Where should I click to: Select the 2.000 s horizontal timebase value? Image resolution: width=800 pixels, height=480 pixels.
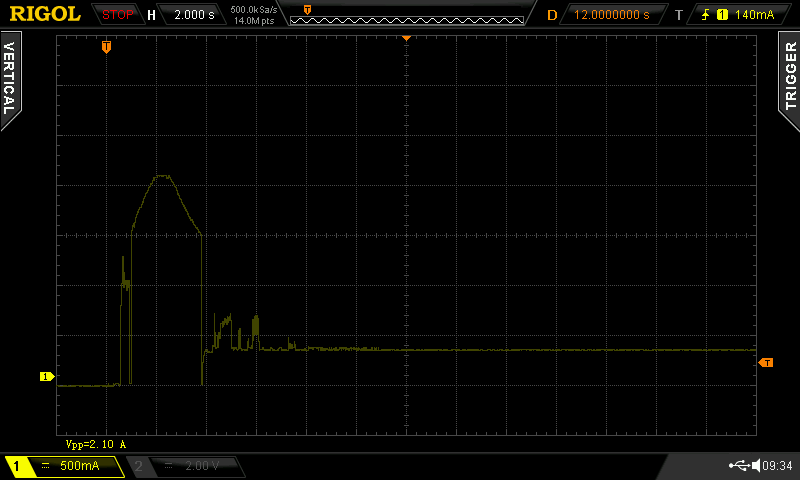[x=194, y=15]
